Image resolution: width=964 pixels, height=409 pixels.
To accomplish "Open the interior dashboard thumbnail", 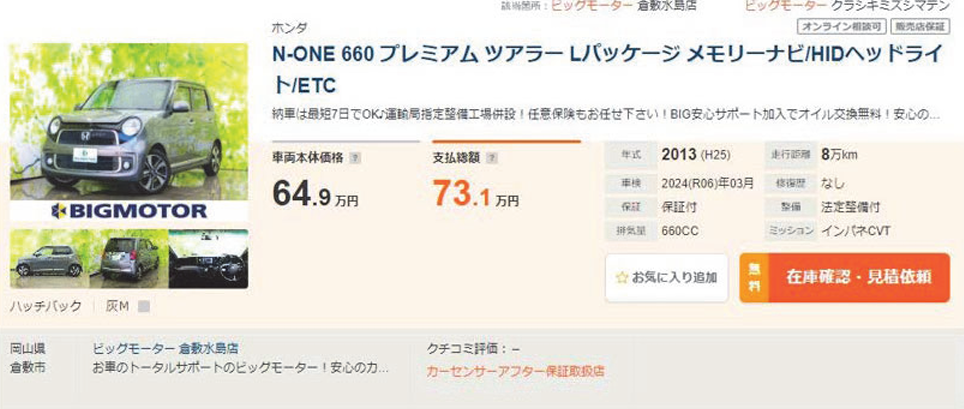I will (x=208, y=258).
